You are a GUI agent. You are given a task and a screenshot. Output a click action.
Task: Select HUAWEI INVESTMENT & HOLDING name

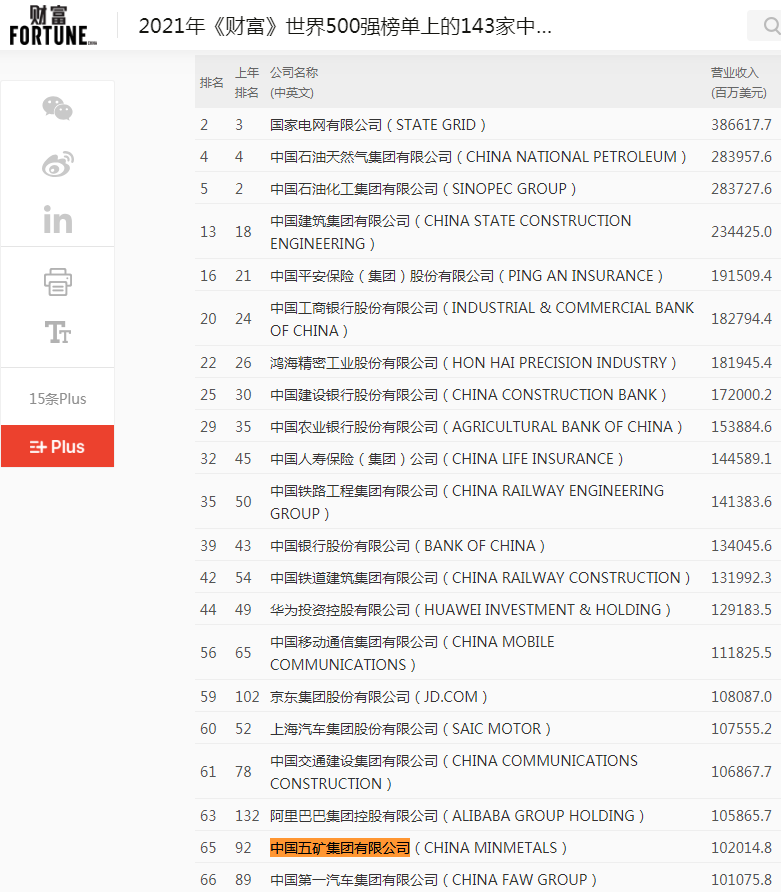470,609
